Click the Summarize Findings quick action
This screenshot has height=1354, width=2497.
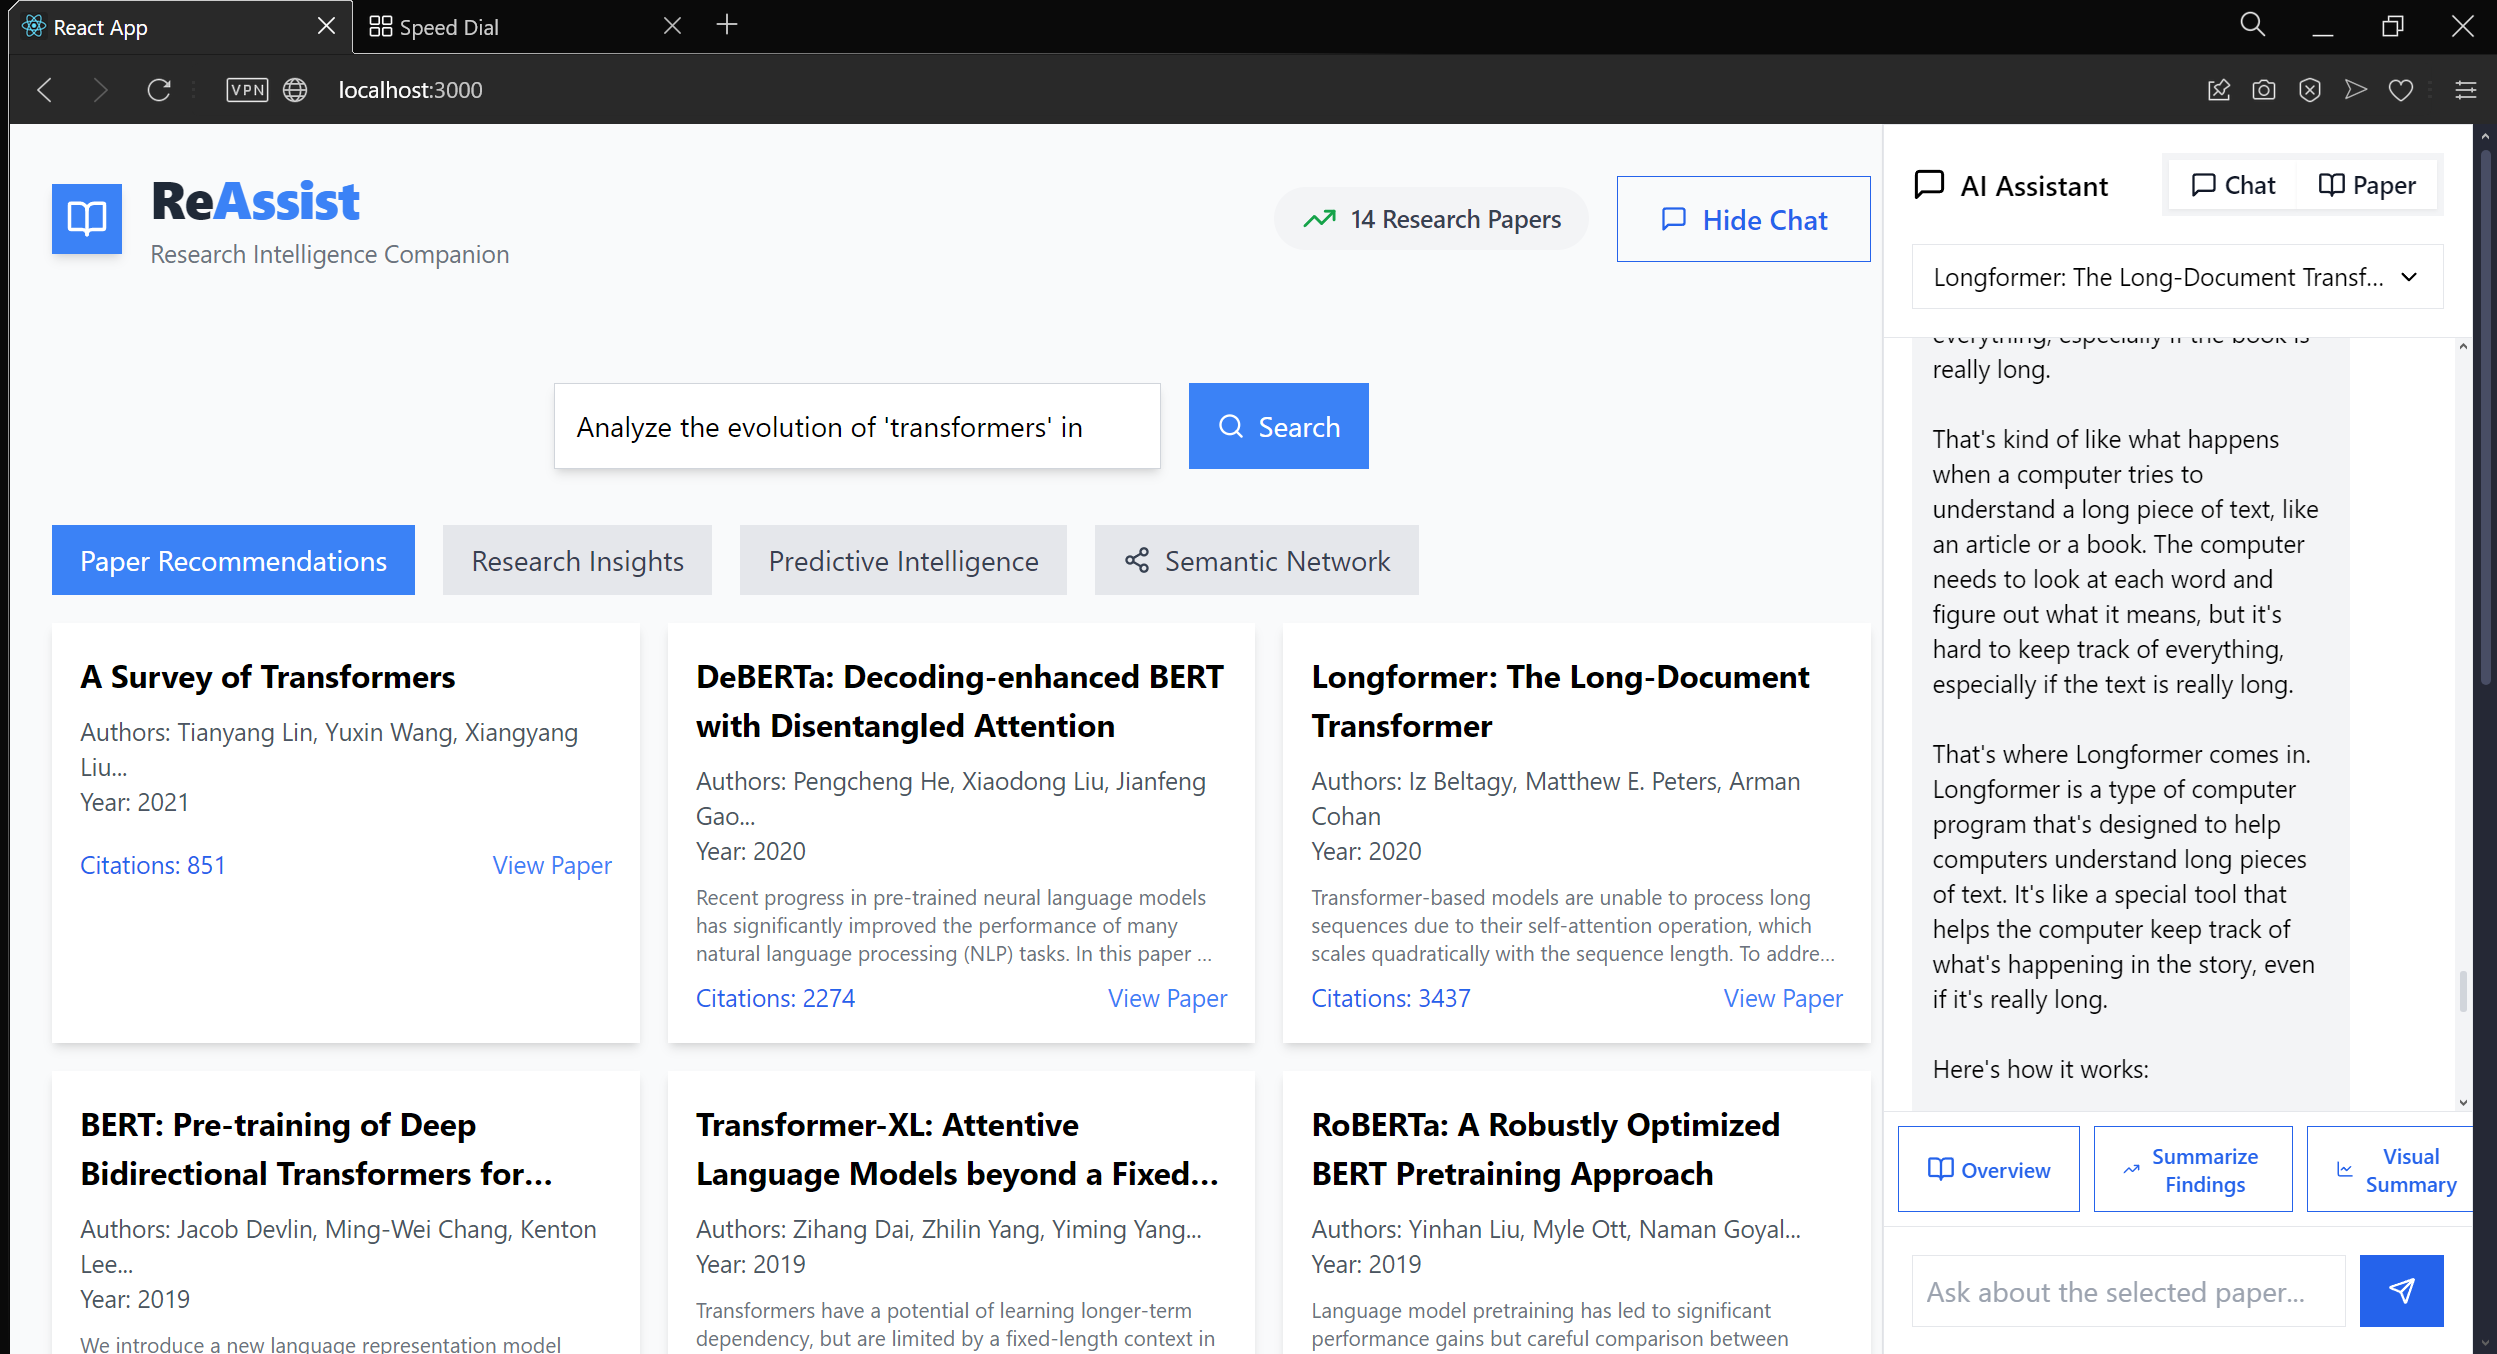click(2192, 1169)
